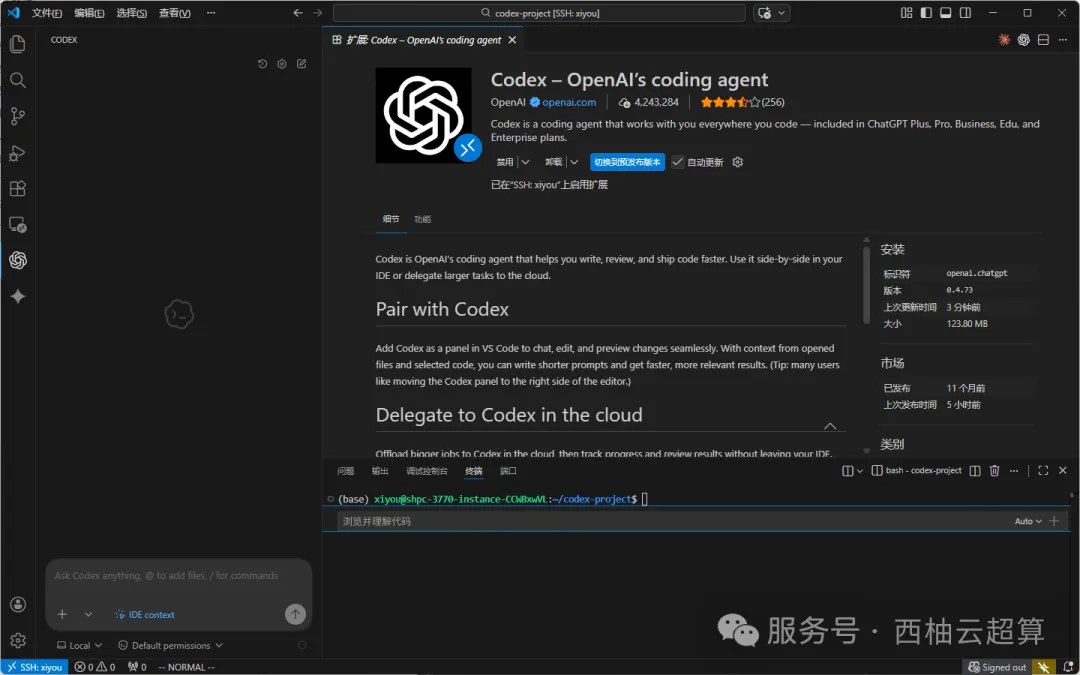The height and width of the screenshot is (675, 1080).
Task: Go forward with navigation arrow
Action: [x=318, y=13]
